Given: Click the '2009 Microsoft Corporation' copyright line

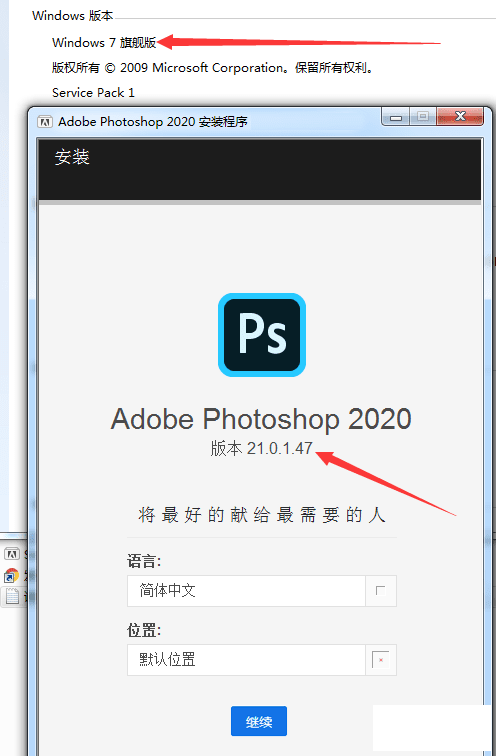Looking at the screenshot, I should point(213,68).
